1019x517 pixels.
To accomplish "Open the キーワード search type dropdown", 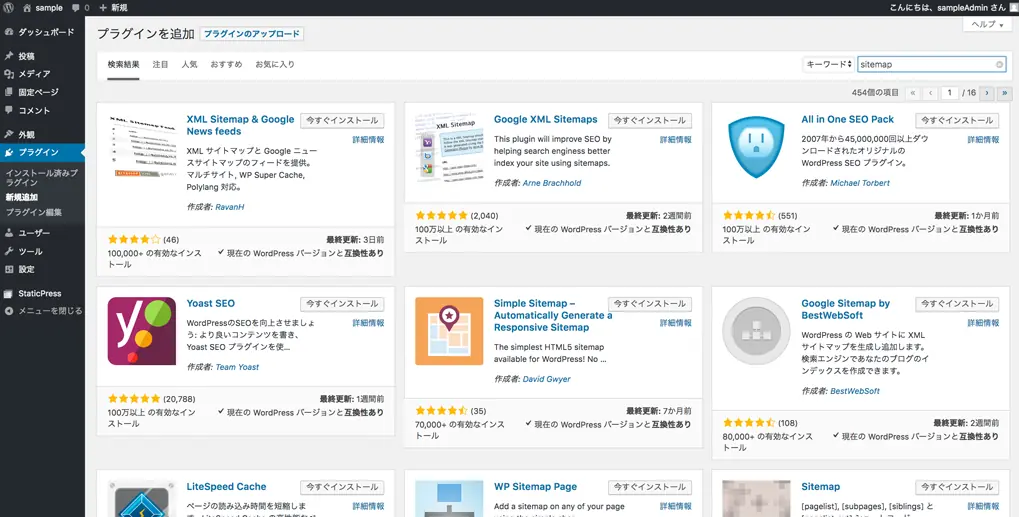I will click(x=829, y=64).
